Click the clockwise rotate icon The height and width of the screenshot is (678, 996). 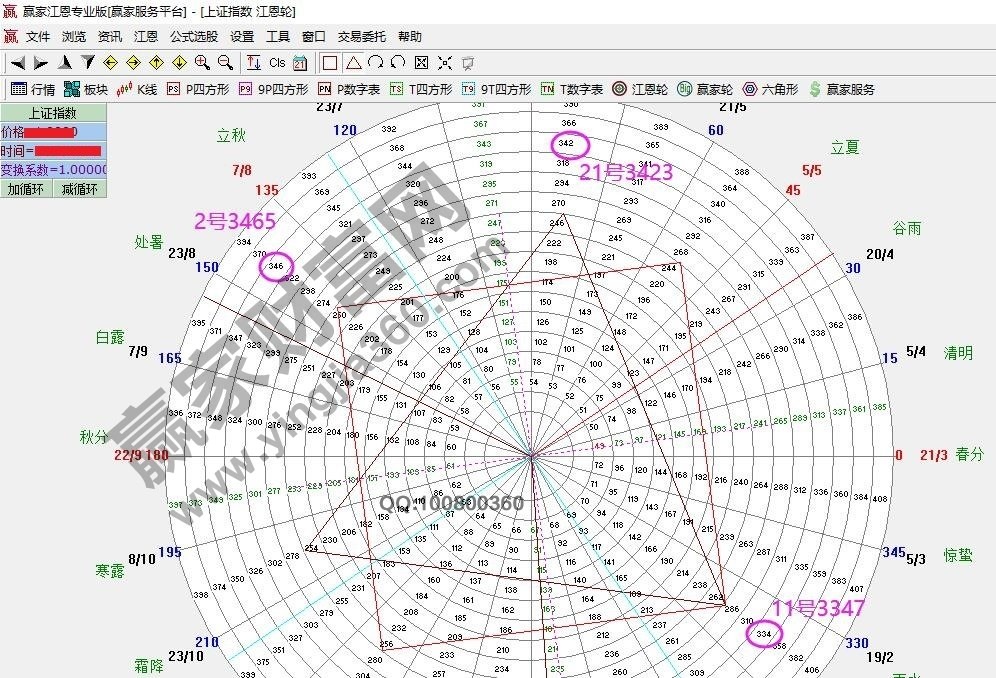pyautogui.click(x=375, y=62)
